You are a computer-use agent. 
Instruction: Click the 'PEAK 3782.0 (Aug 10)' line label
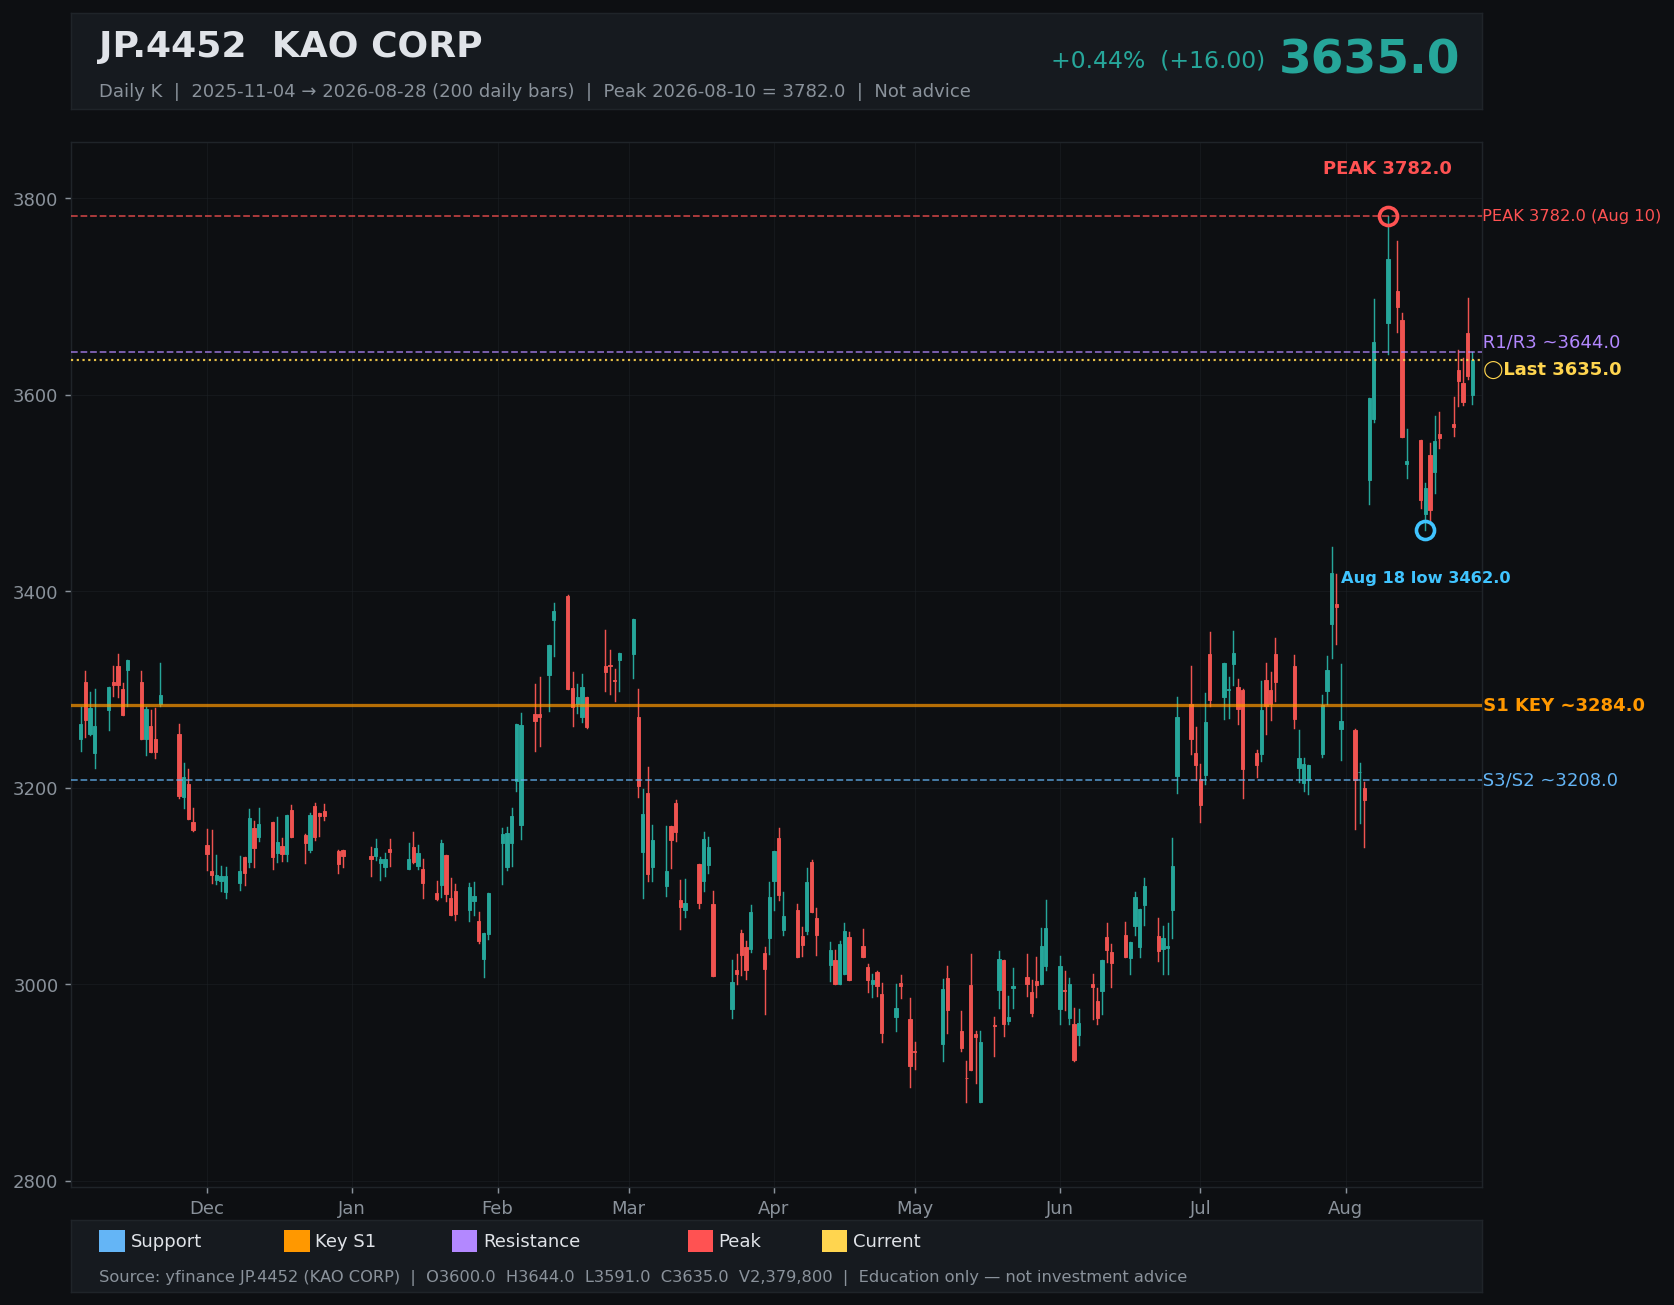1571,216
